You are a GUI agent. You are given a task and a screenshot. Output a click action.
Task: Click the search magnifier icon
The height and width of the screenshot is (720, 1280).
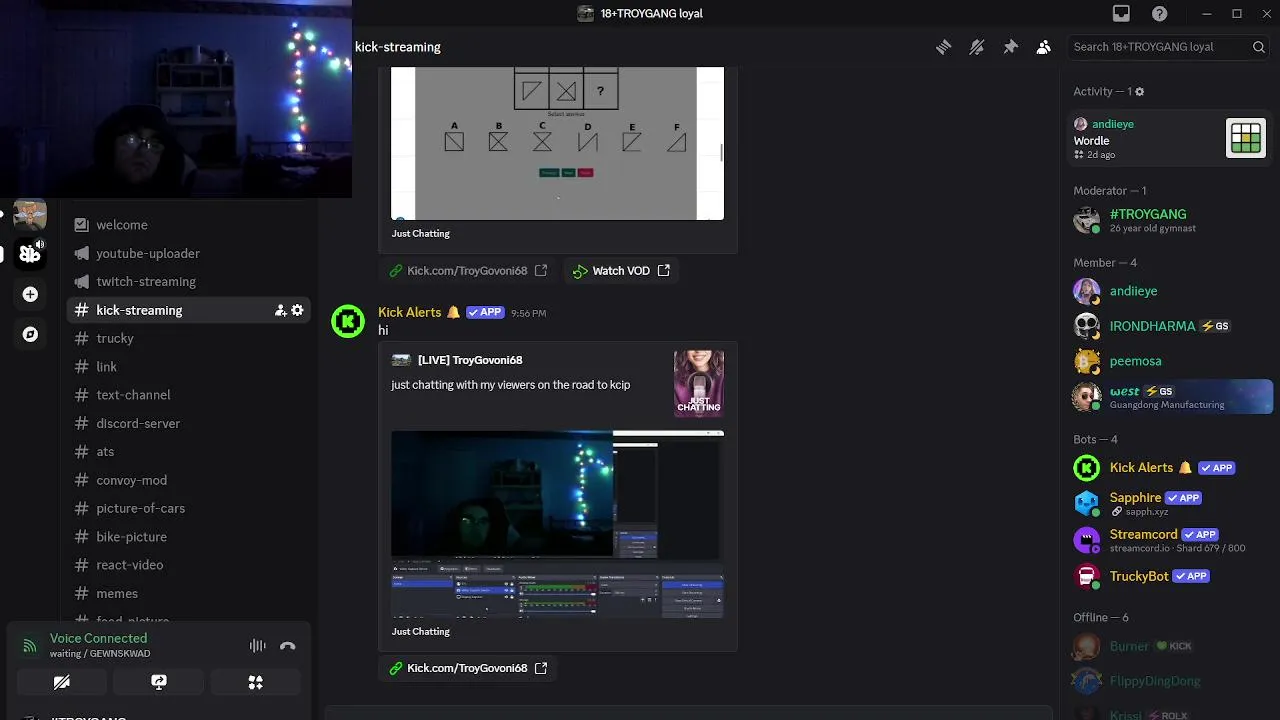coord(1259,47)
